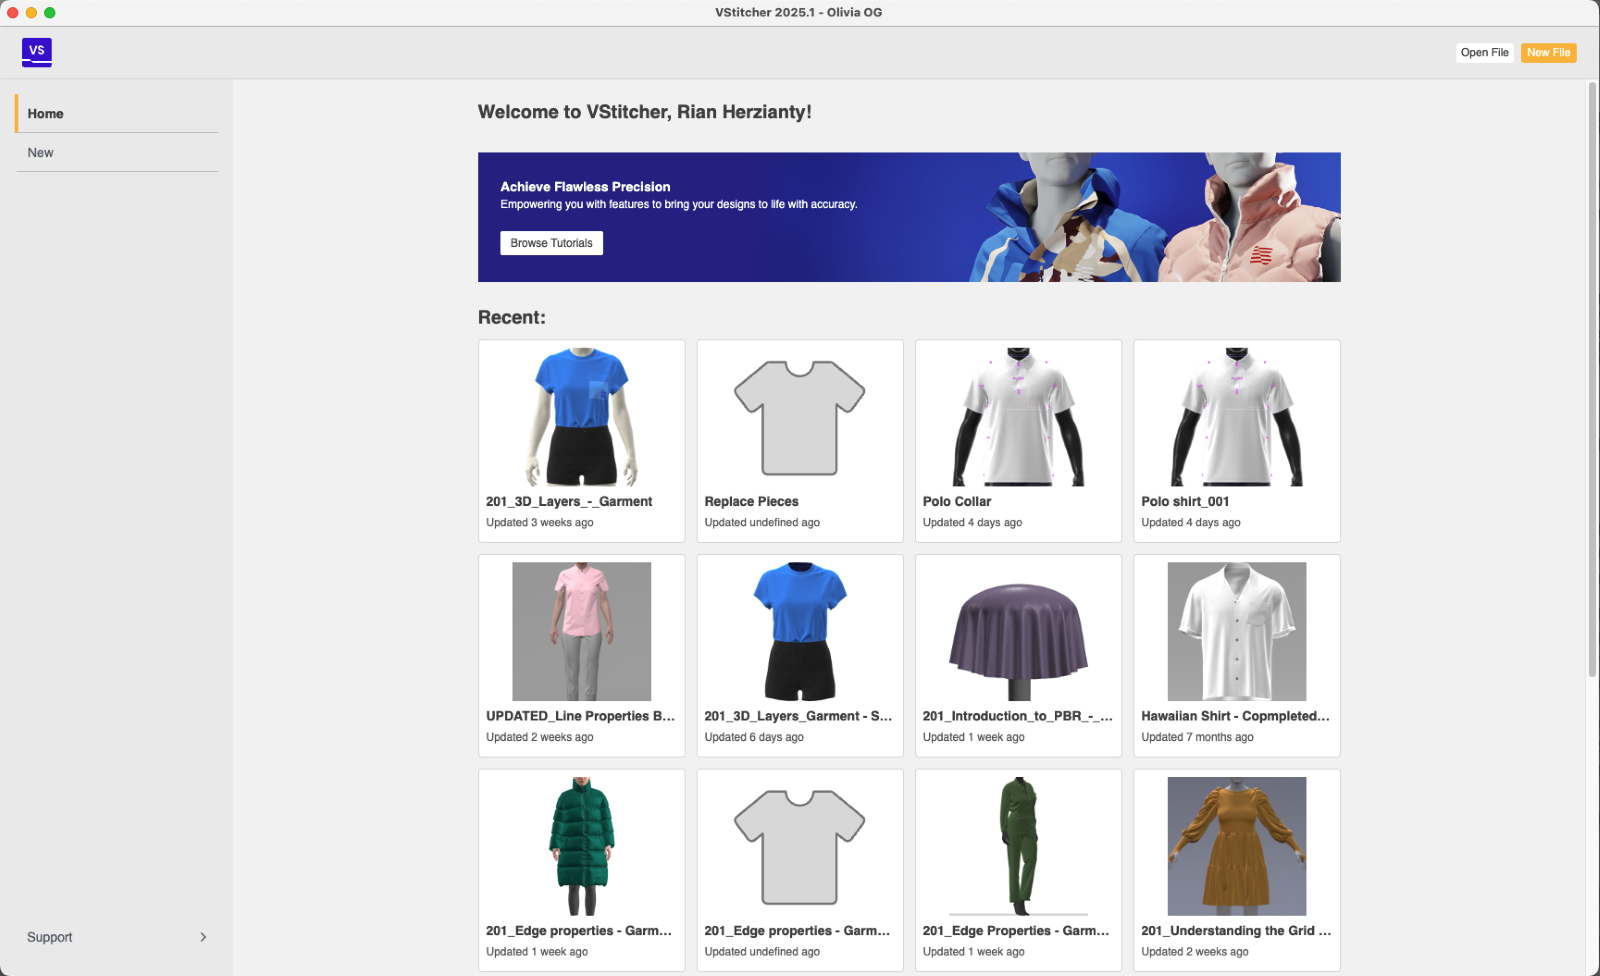Open 201_Understanding the Grid orange dress thumbnail
The image size is (1600, 976).
[1237, 846]
